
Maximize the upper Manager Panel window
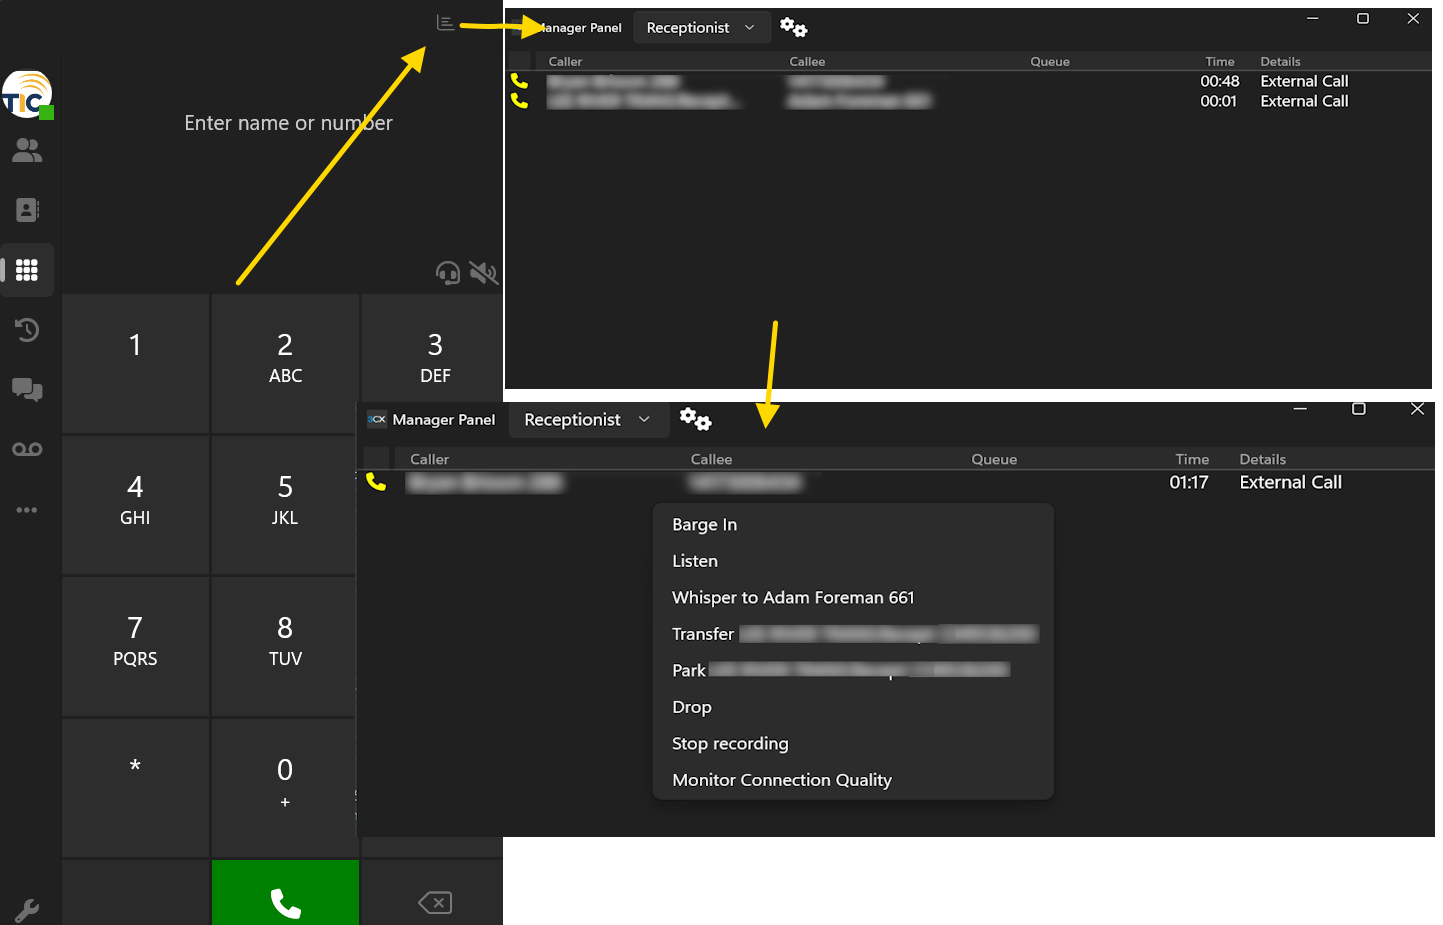pos(1362,18)
